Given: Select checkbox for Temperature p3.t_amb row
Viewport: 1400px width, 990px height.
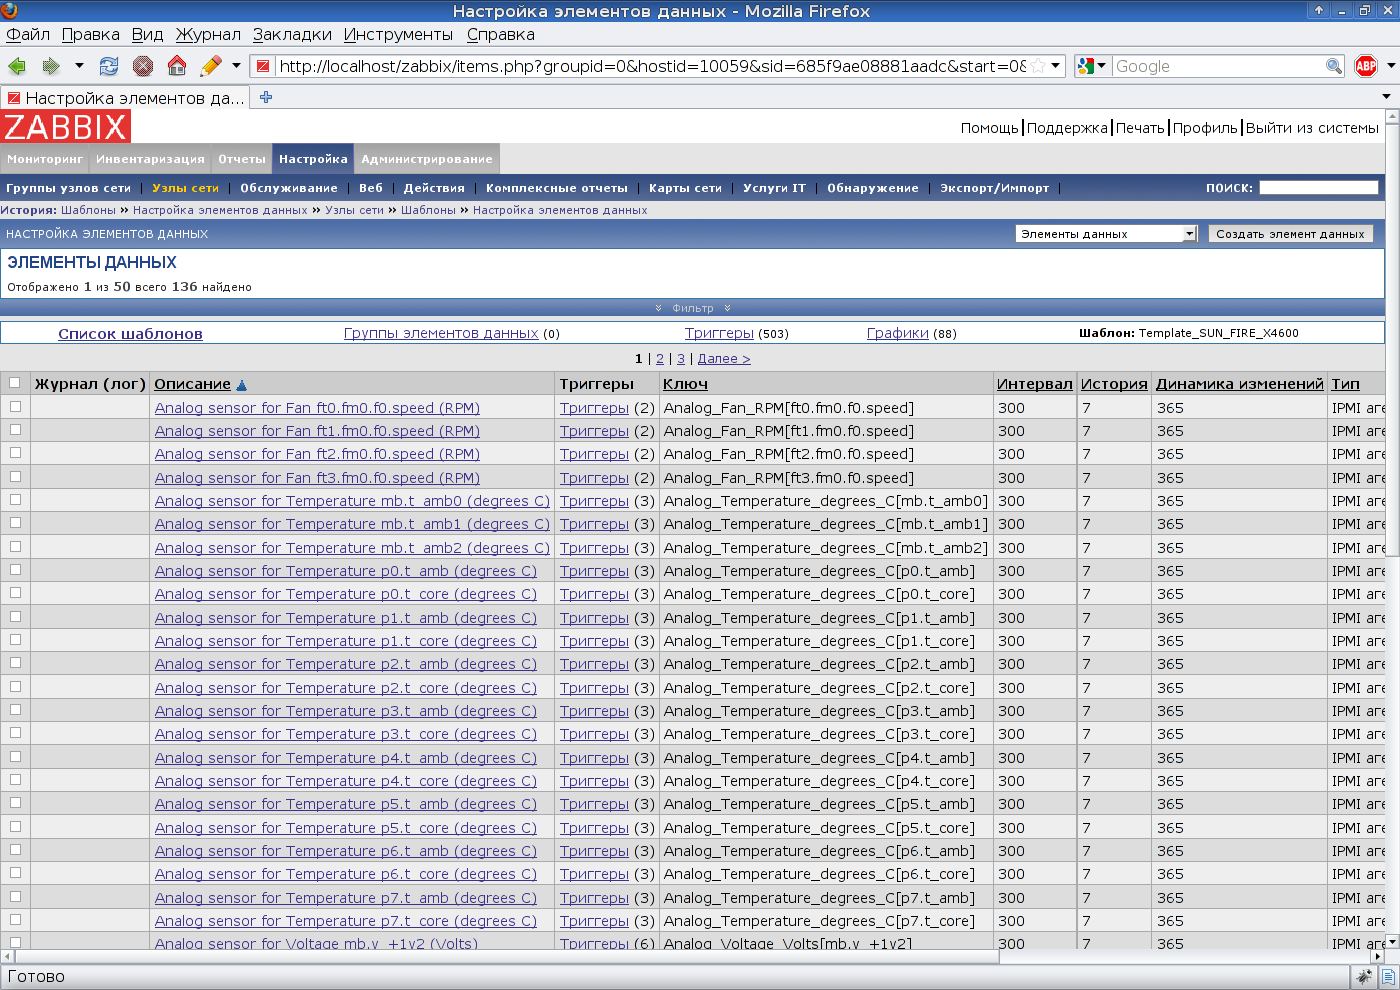Looking at the screenshot, I should (x=15, y=710).
